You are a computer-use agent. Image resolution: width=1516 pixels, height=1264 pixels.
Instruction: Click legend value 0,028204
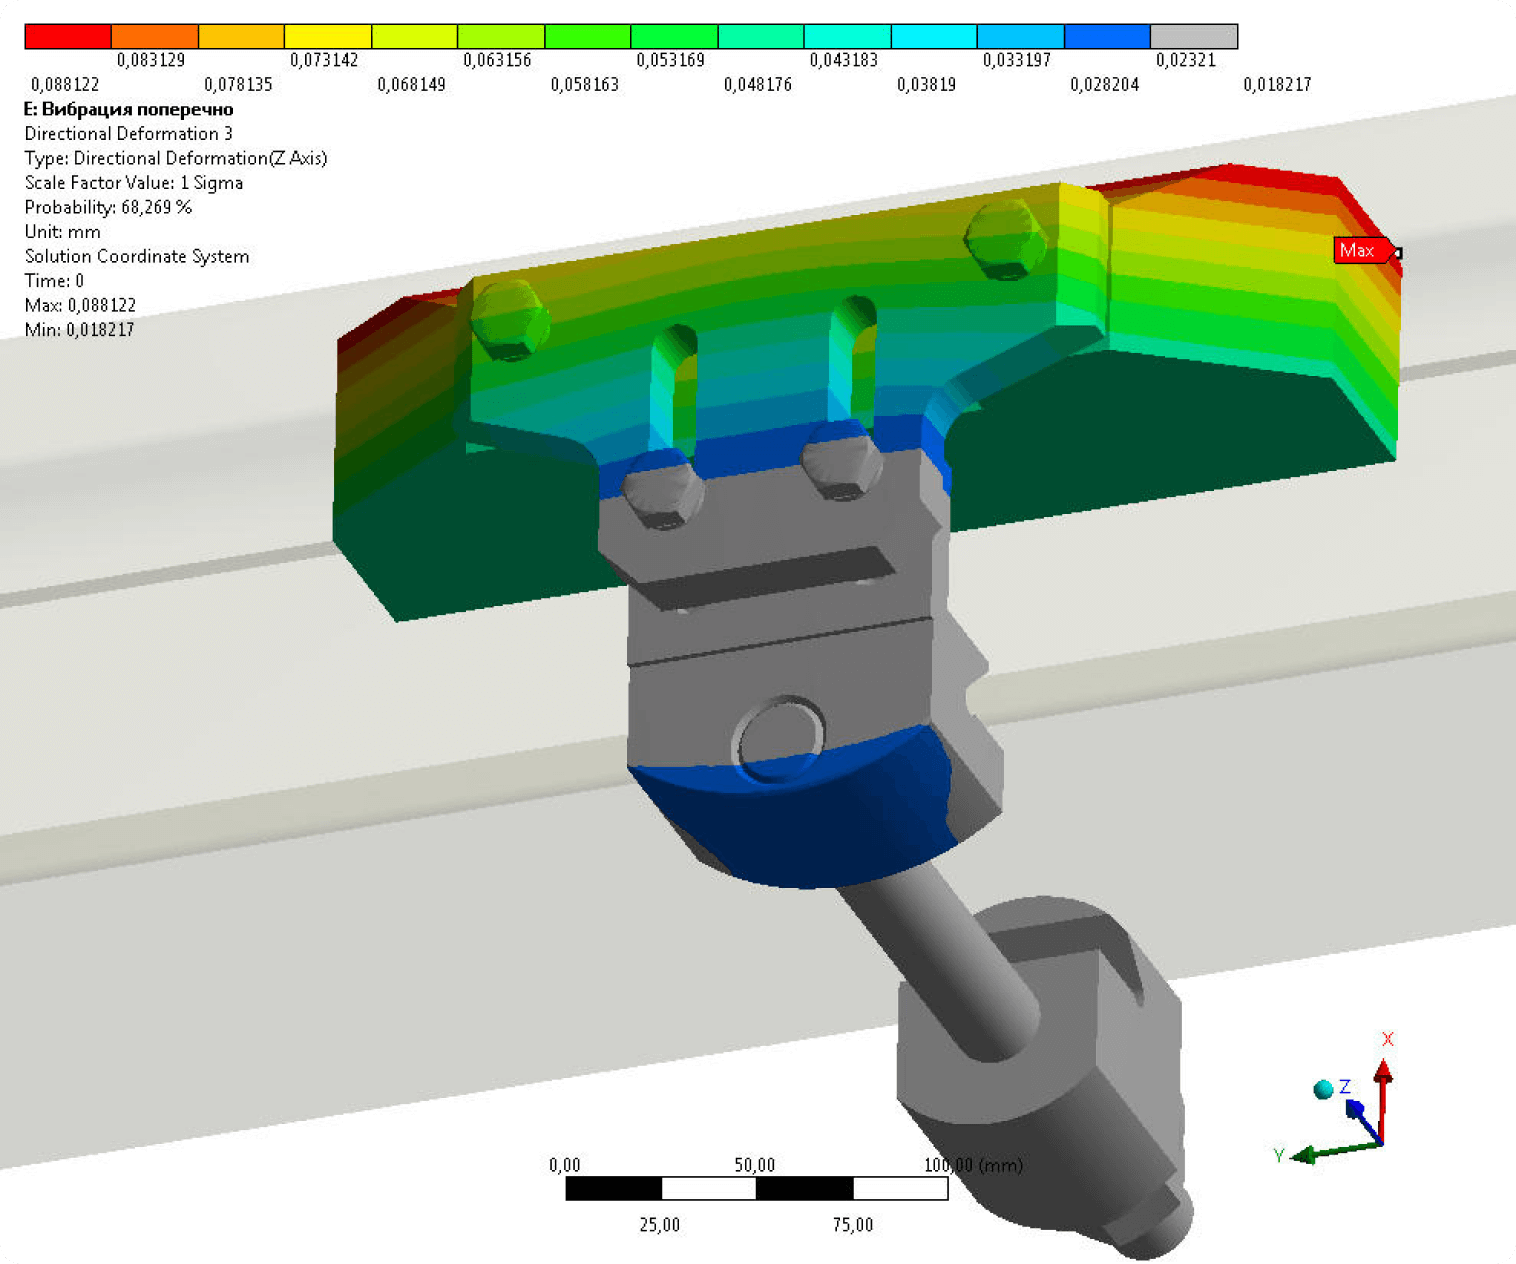pos(1104,85)
